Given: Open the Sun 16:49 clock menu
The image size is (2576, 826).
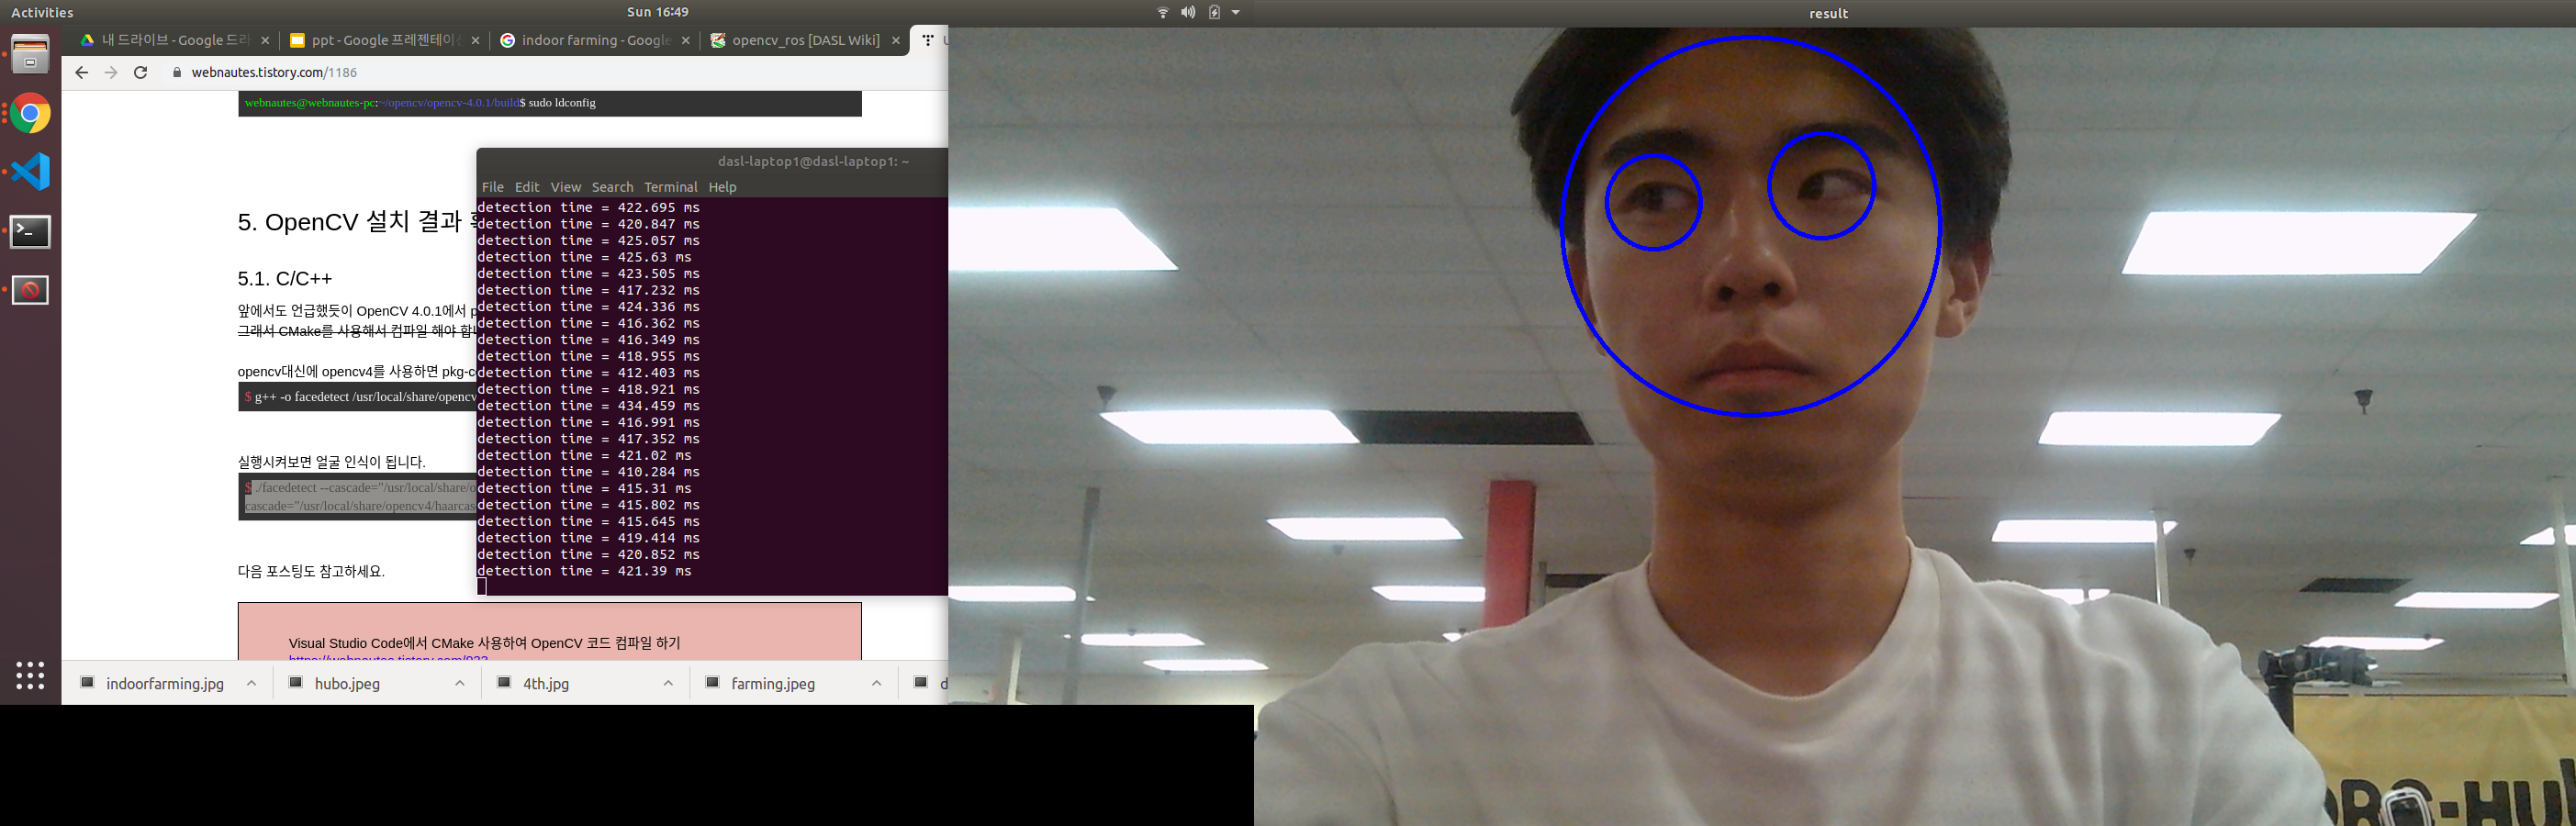Looking at the screenshot, I should pyautogui.click(x=657, y=12).
